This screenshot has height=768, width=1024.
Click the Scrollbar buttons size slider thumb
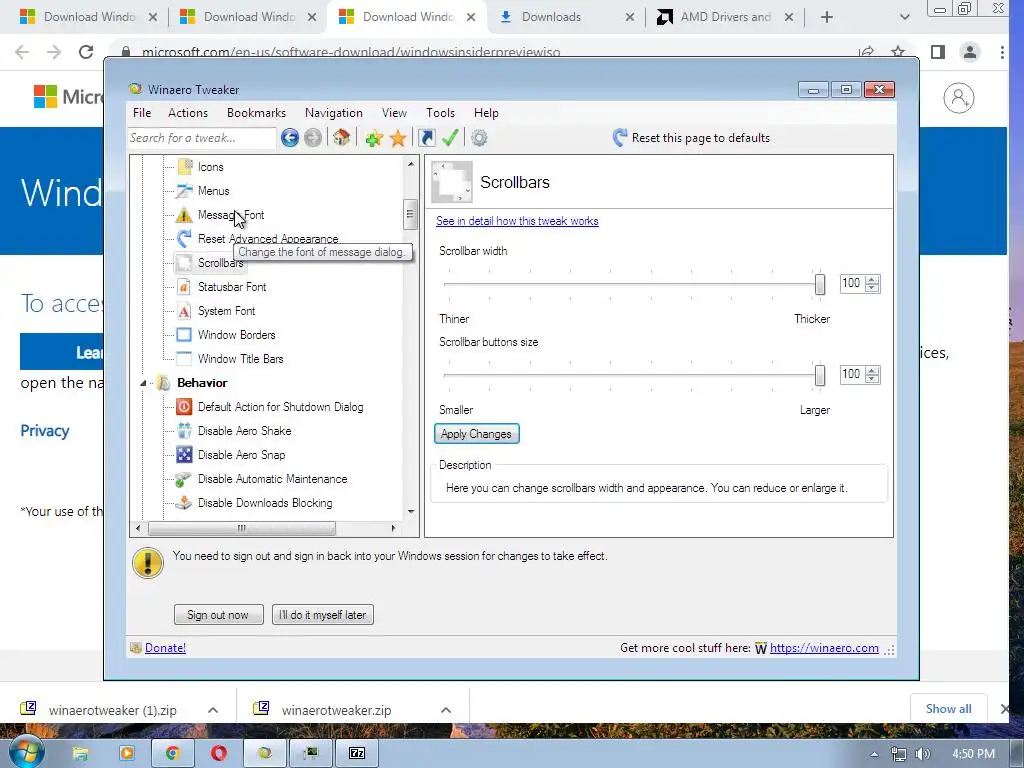820,375
